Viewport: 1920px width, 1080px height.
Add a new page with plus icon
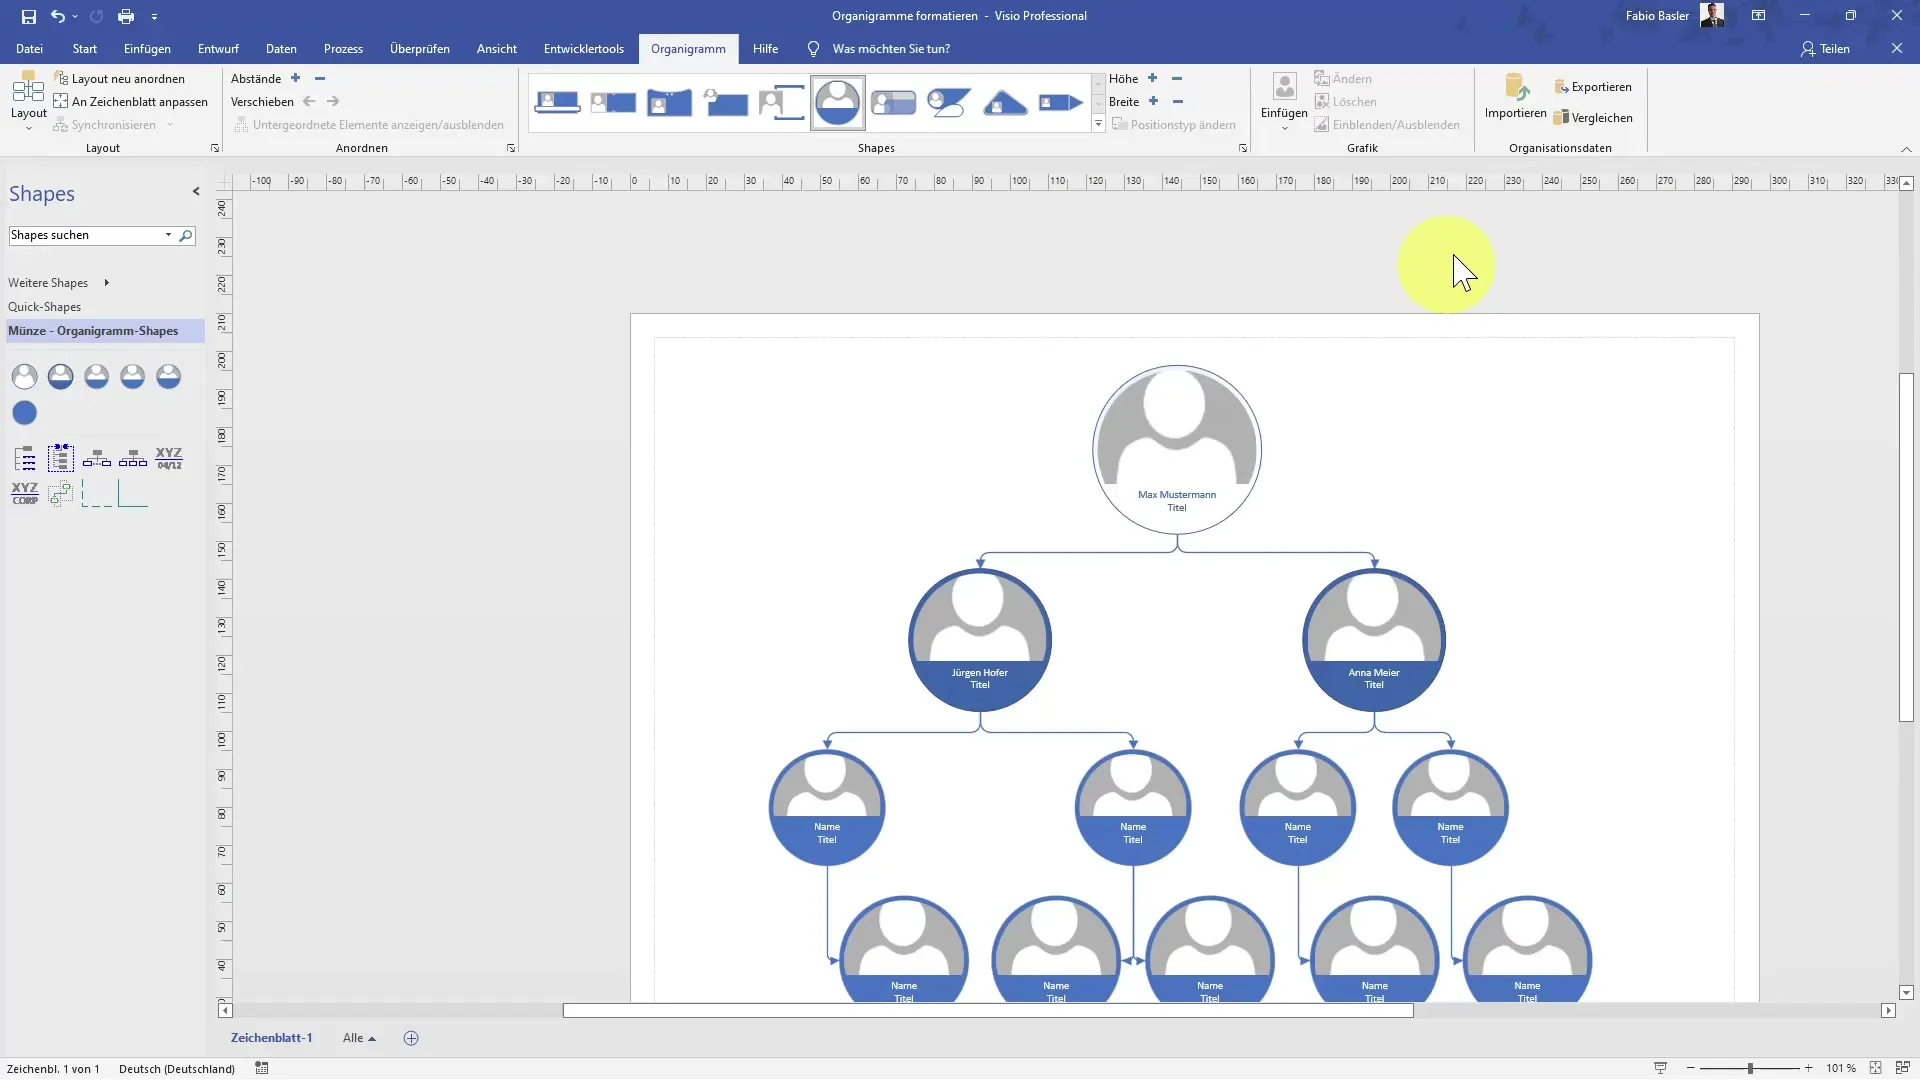411,1038
